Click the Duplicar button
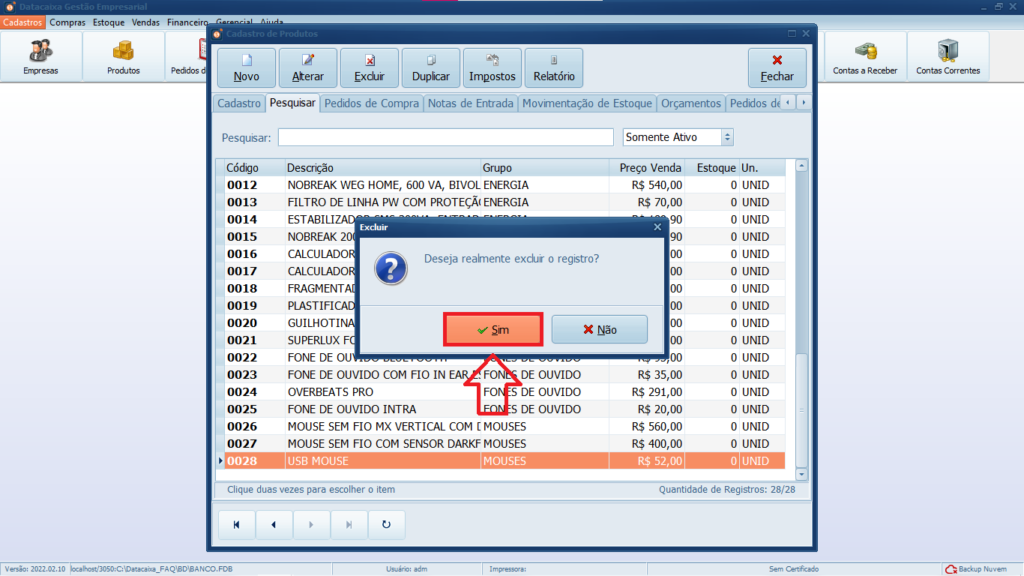The height and width of the screenshot is (576, 1024). (431, 68)
